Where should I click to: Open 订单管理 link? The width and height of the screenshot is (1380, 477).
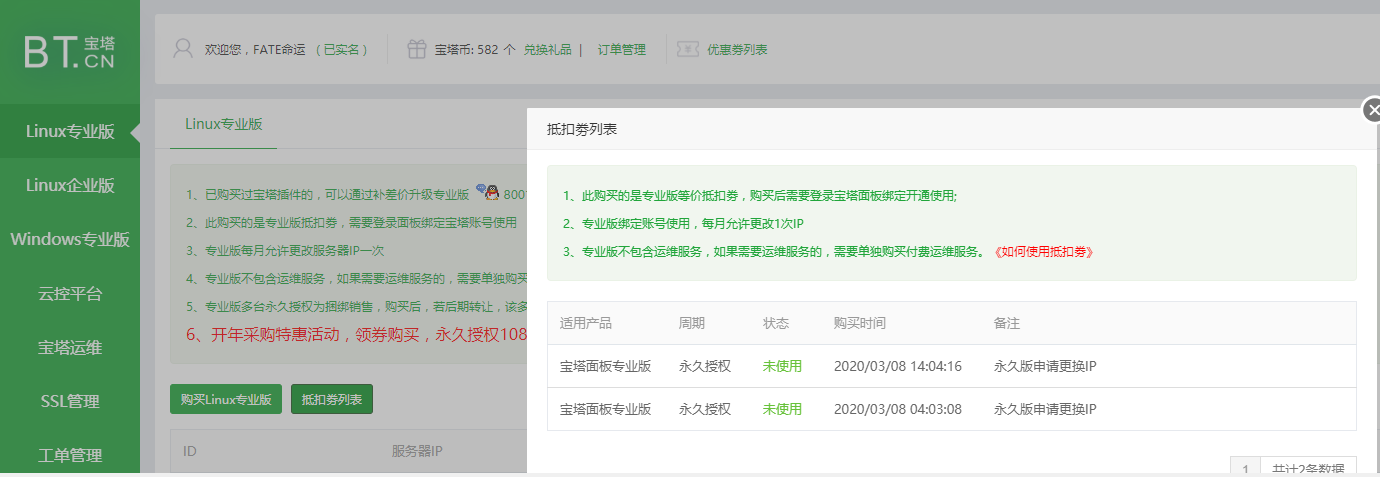point(622,49)
